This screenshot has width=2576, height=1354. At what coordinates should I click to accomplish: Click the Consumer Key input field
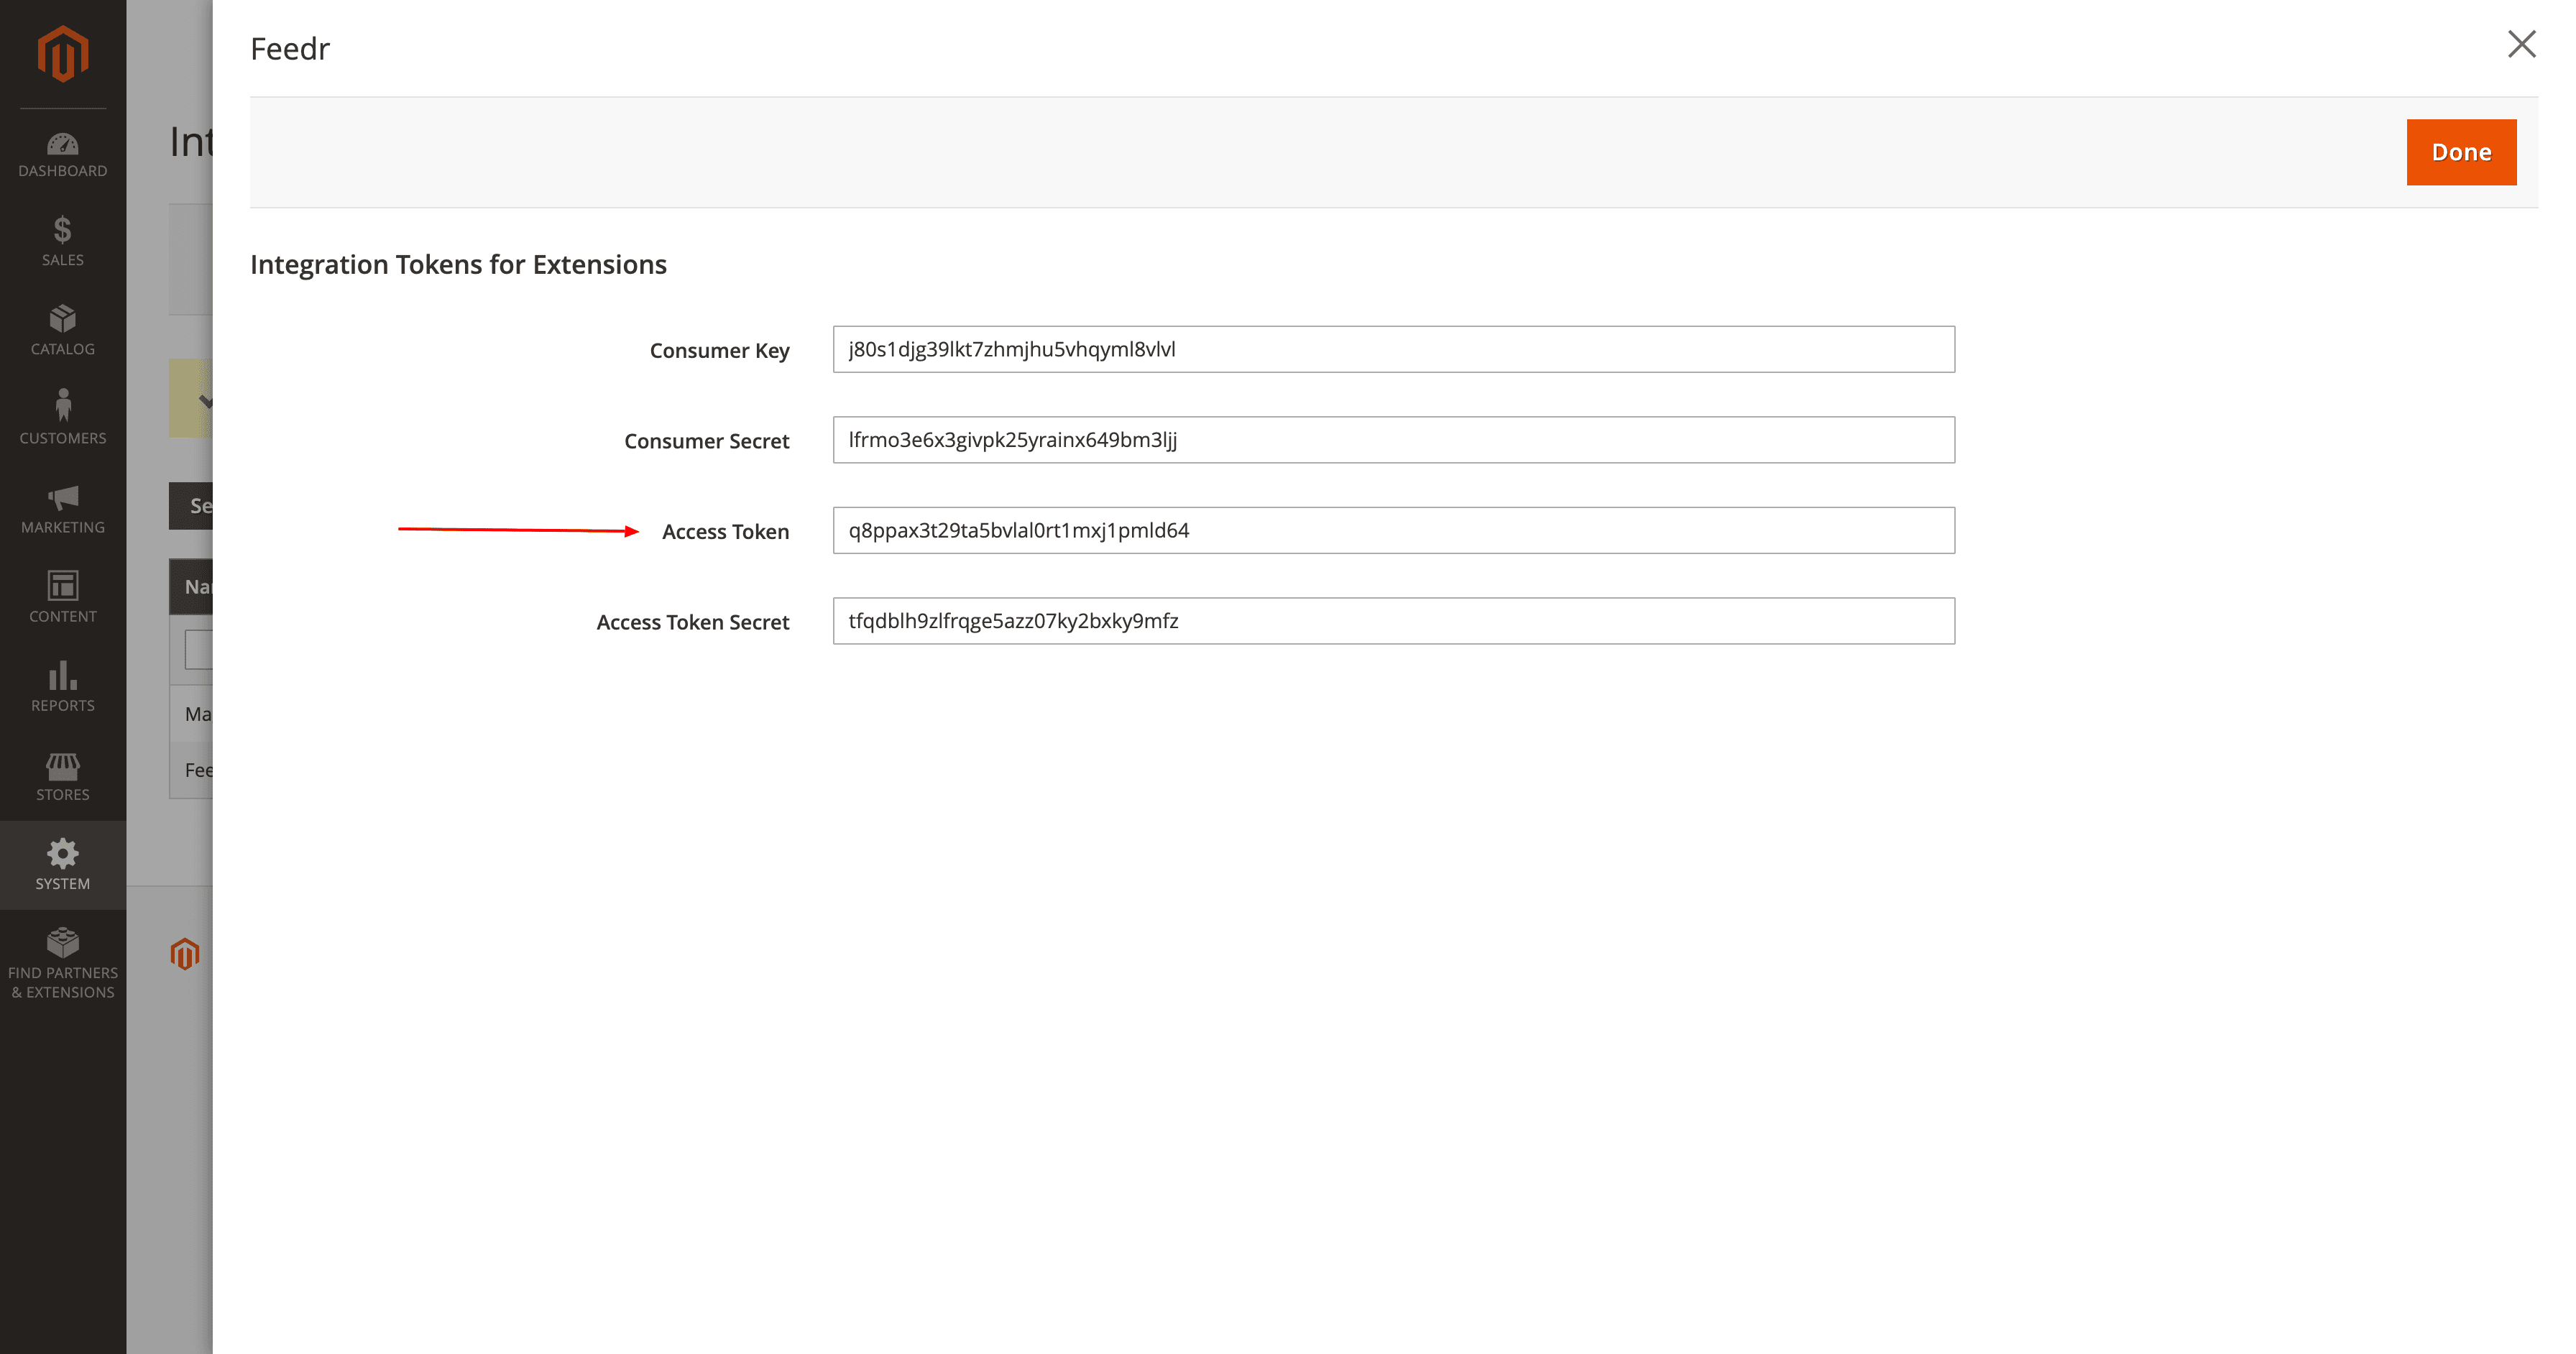[1392, 349]
